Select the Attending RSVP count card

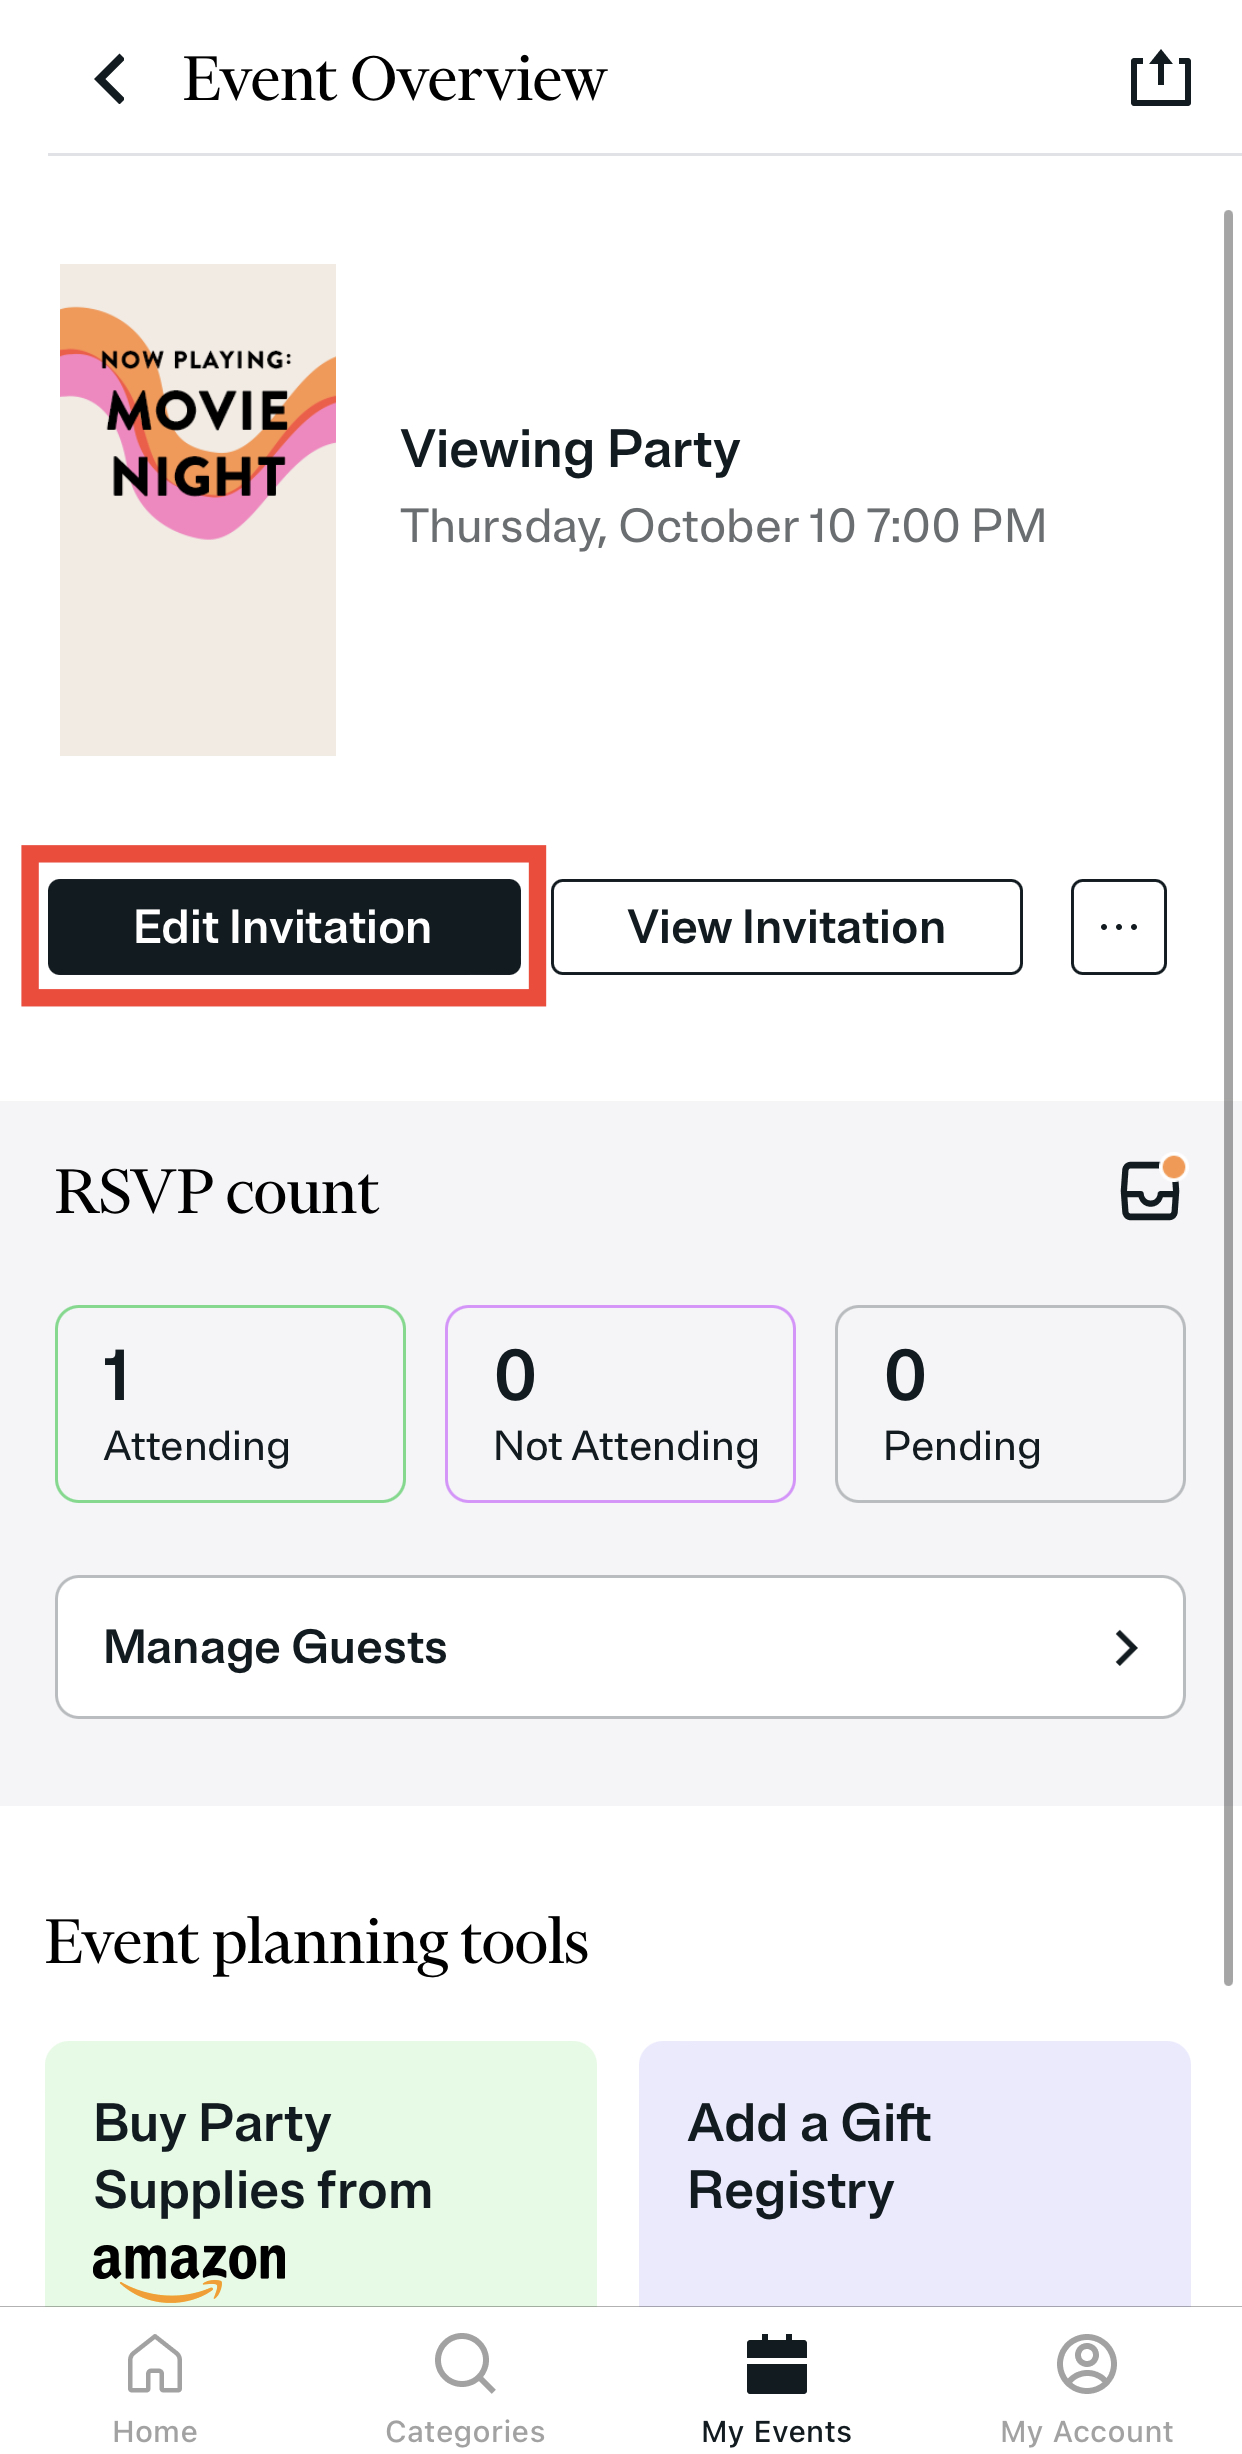(x=230, y=1403)
